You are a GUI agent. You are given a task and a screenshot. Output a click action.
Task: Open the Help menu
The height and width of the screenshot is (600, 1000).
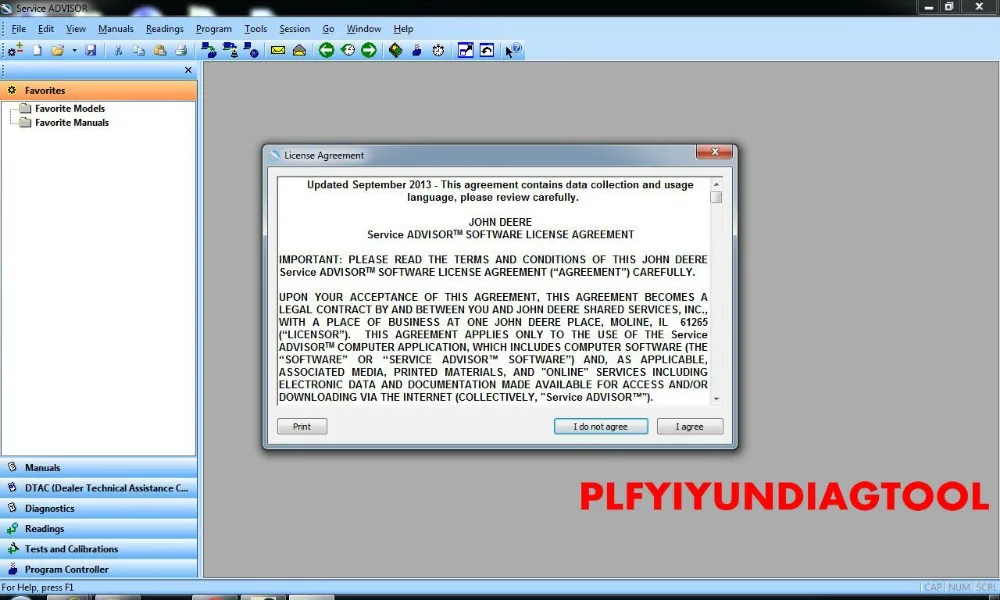tap(403, 29)
